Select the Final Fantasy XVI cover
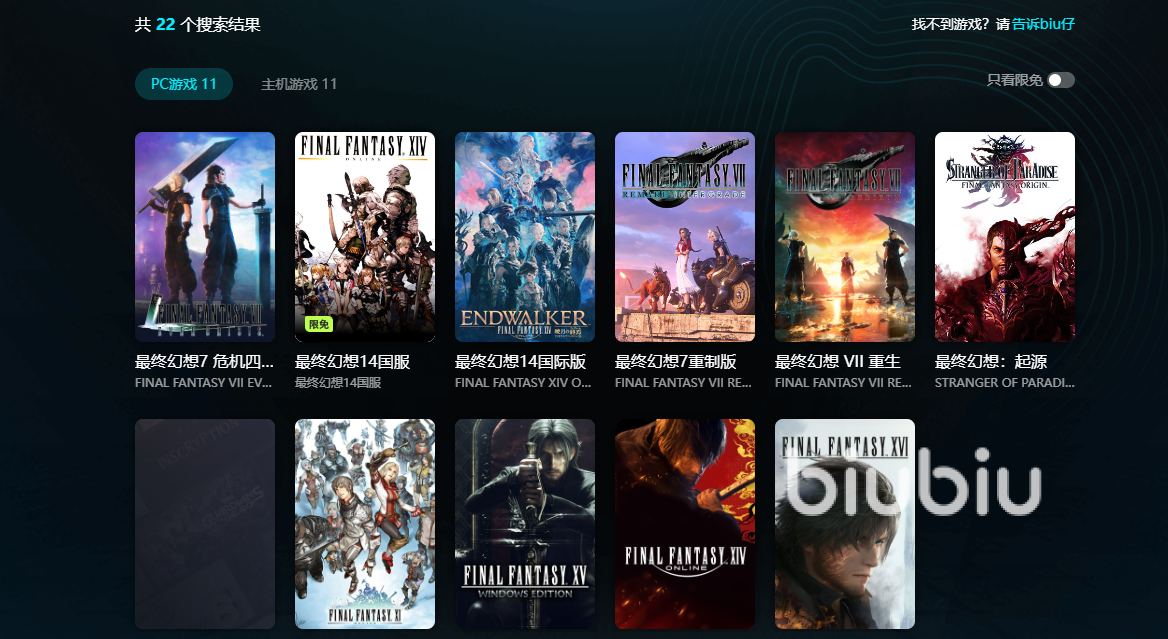 click(845, 524)
